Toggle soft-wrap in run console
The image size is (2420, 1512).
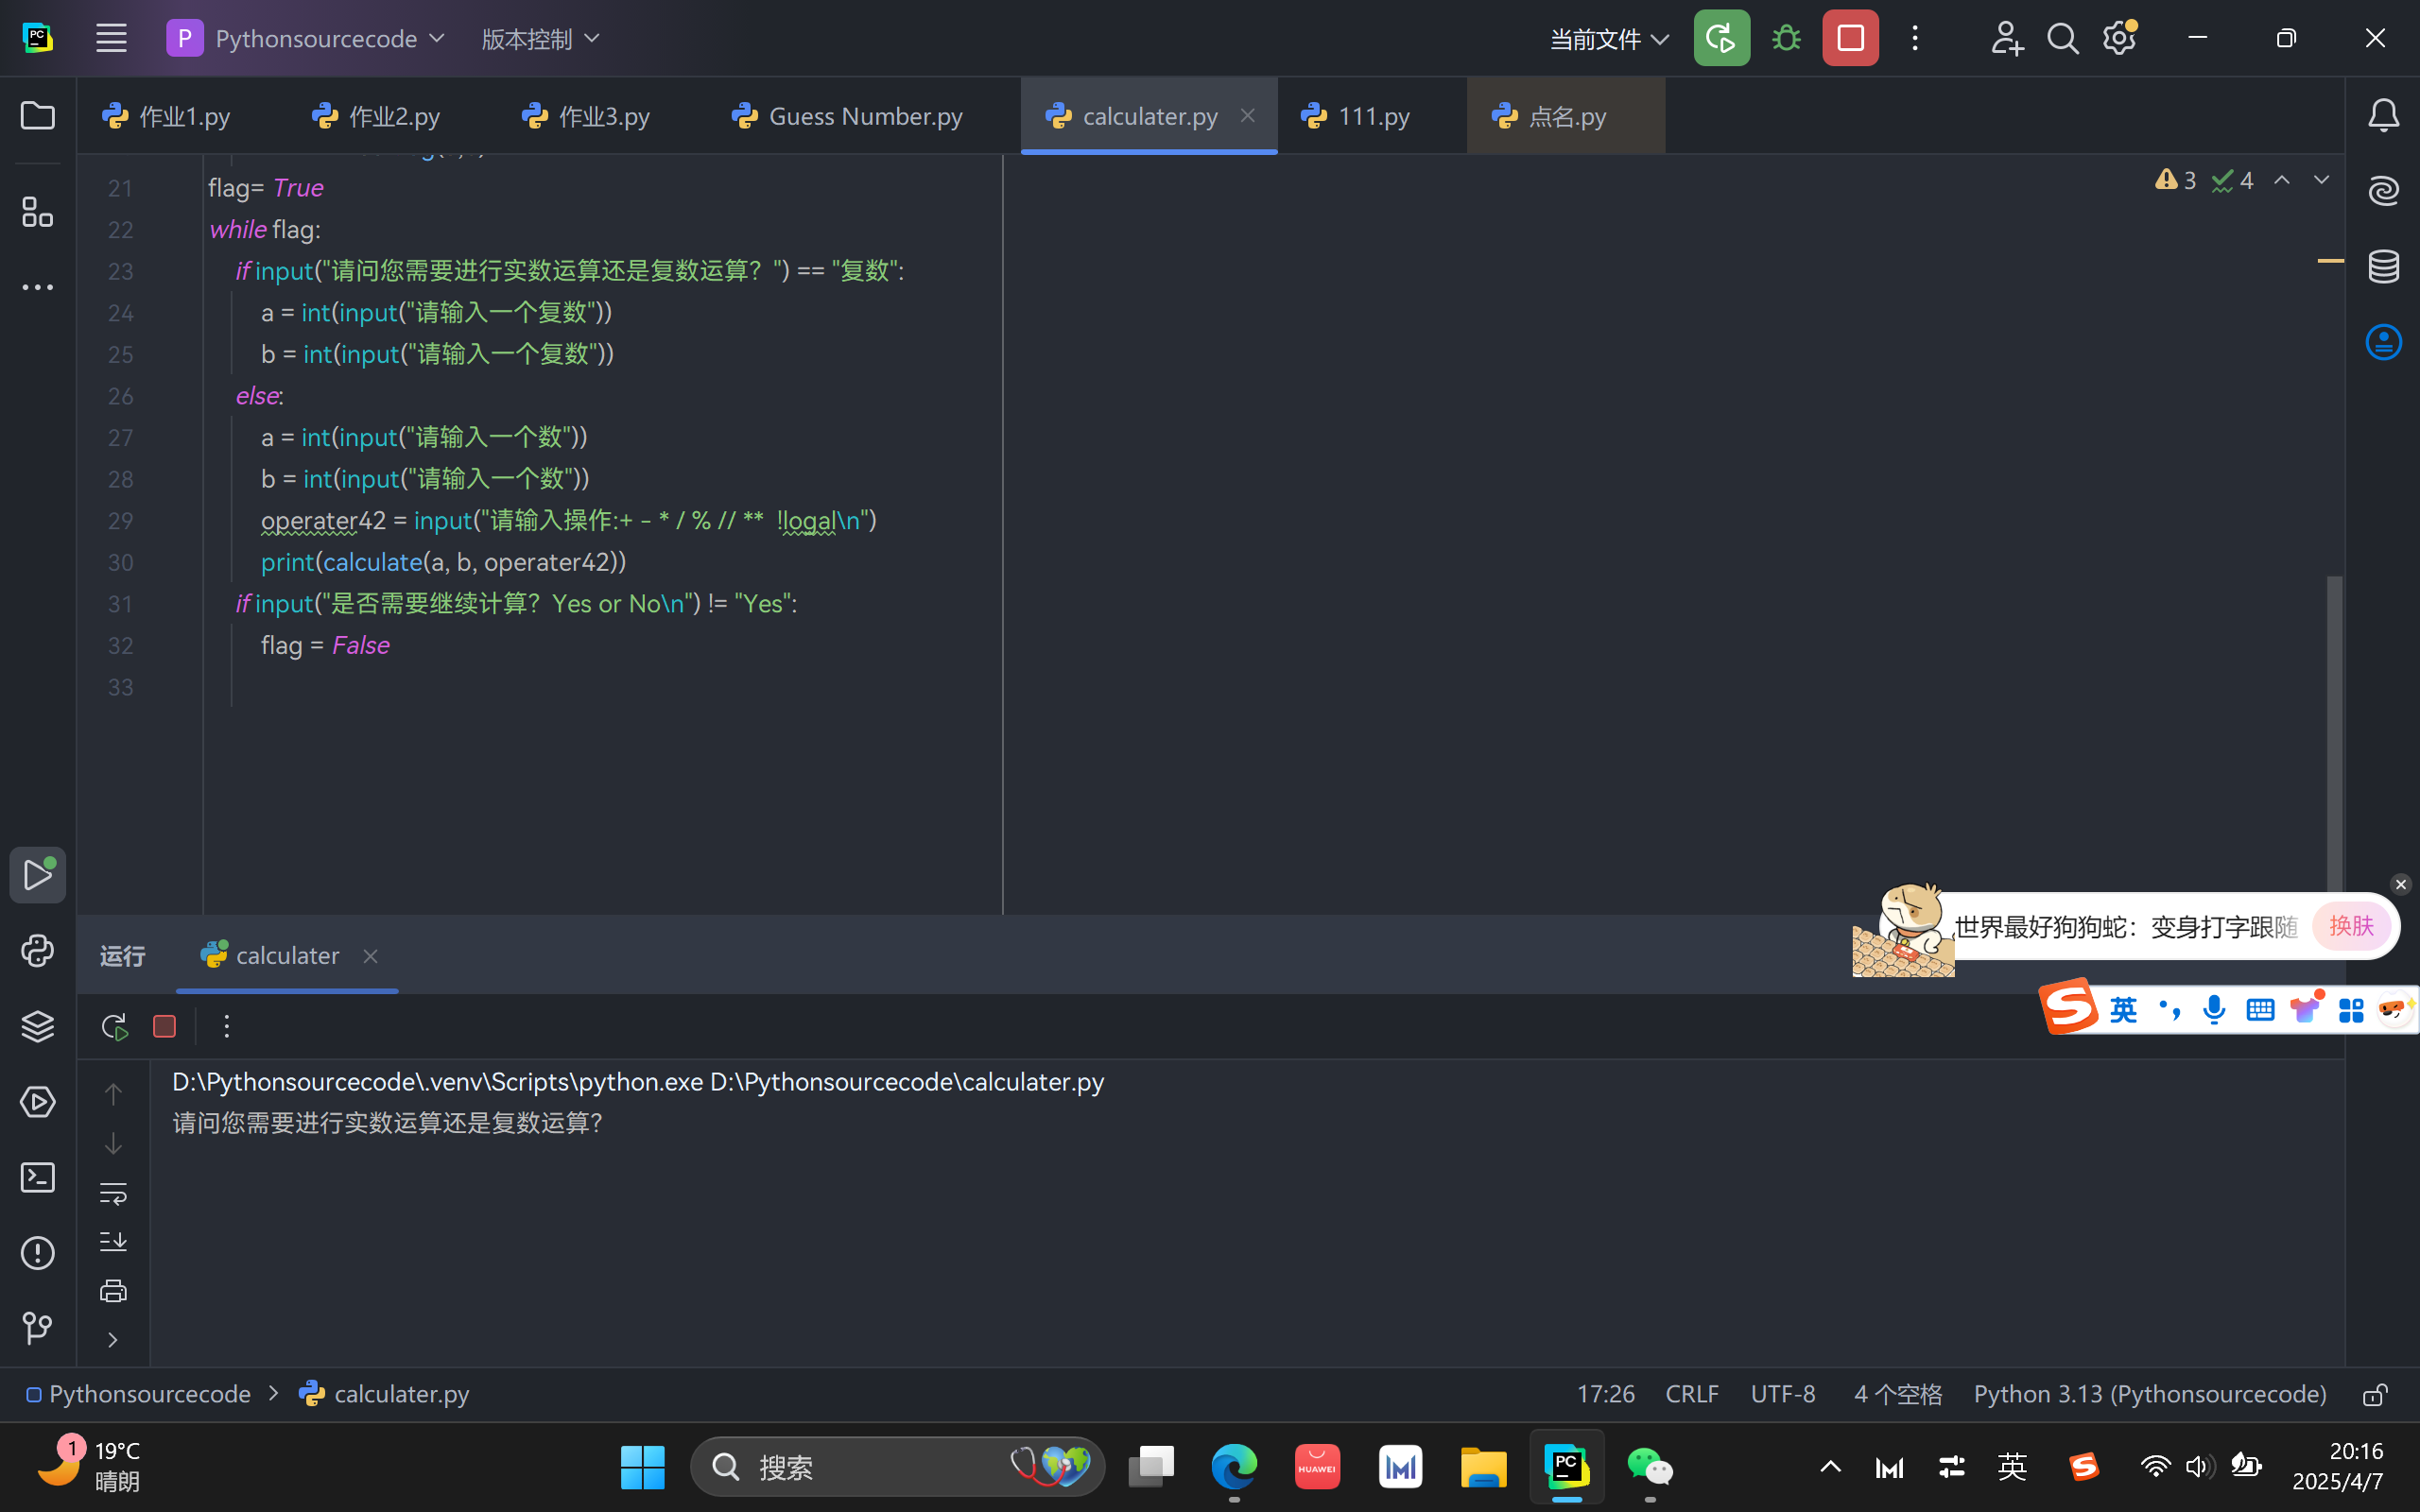(113, 1192)
